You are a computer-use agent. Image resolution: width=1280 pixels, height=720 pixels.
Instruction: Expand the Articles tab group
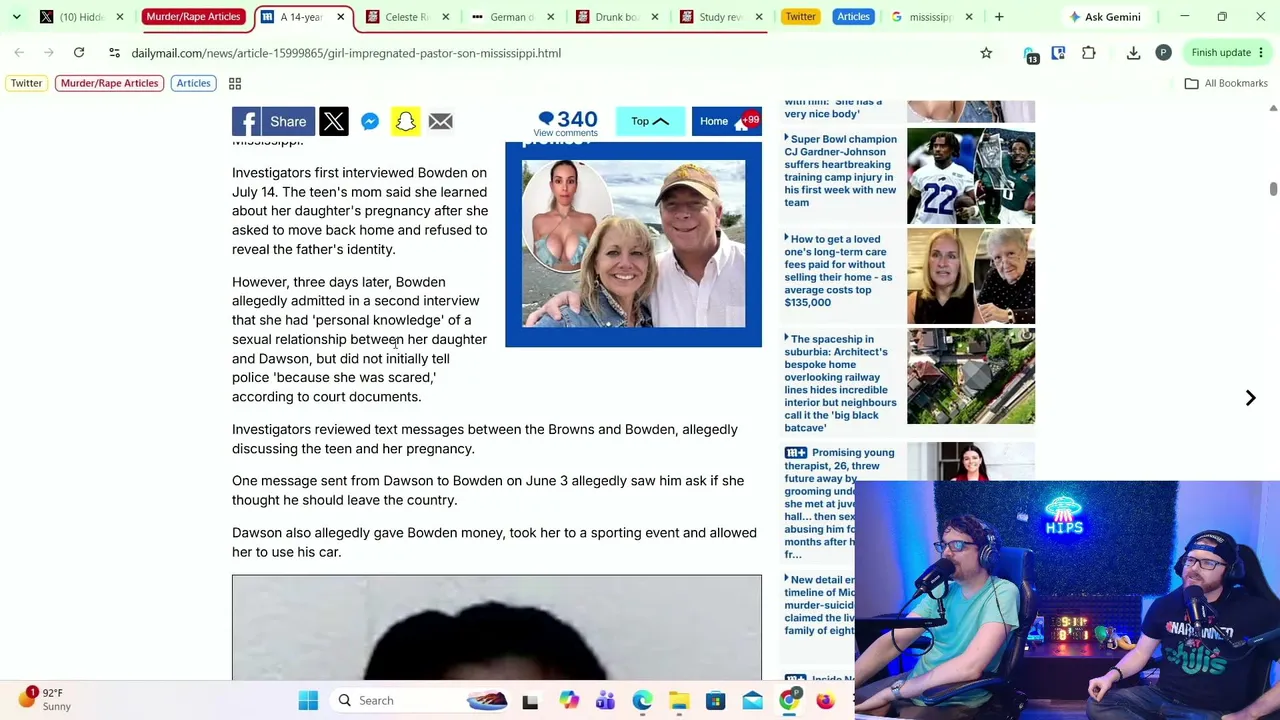(853, 17)
